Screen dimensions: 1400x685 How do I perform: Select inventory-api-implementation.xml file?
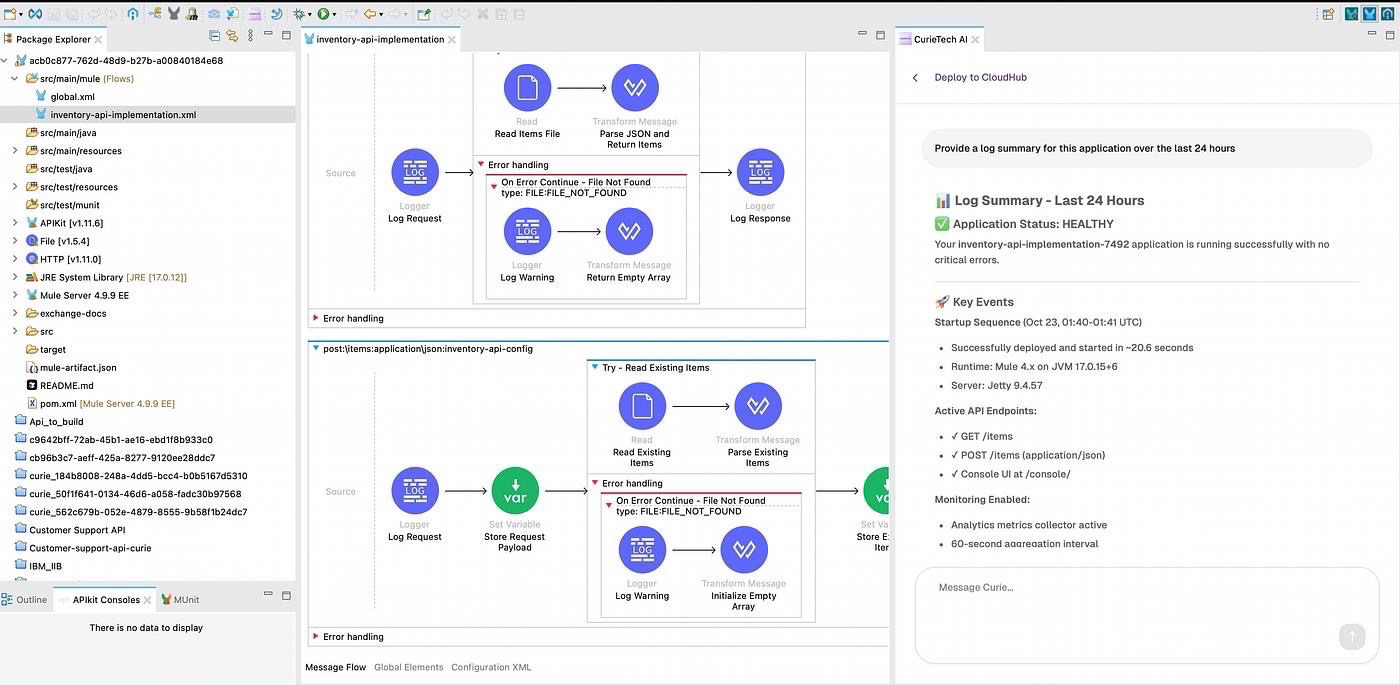point(123,115)
